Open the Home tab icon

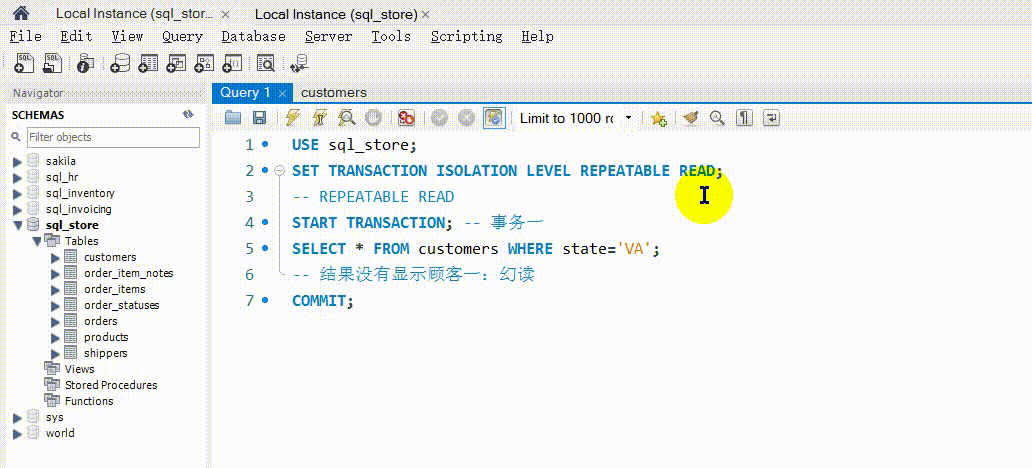tap(21, 13)
